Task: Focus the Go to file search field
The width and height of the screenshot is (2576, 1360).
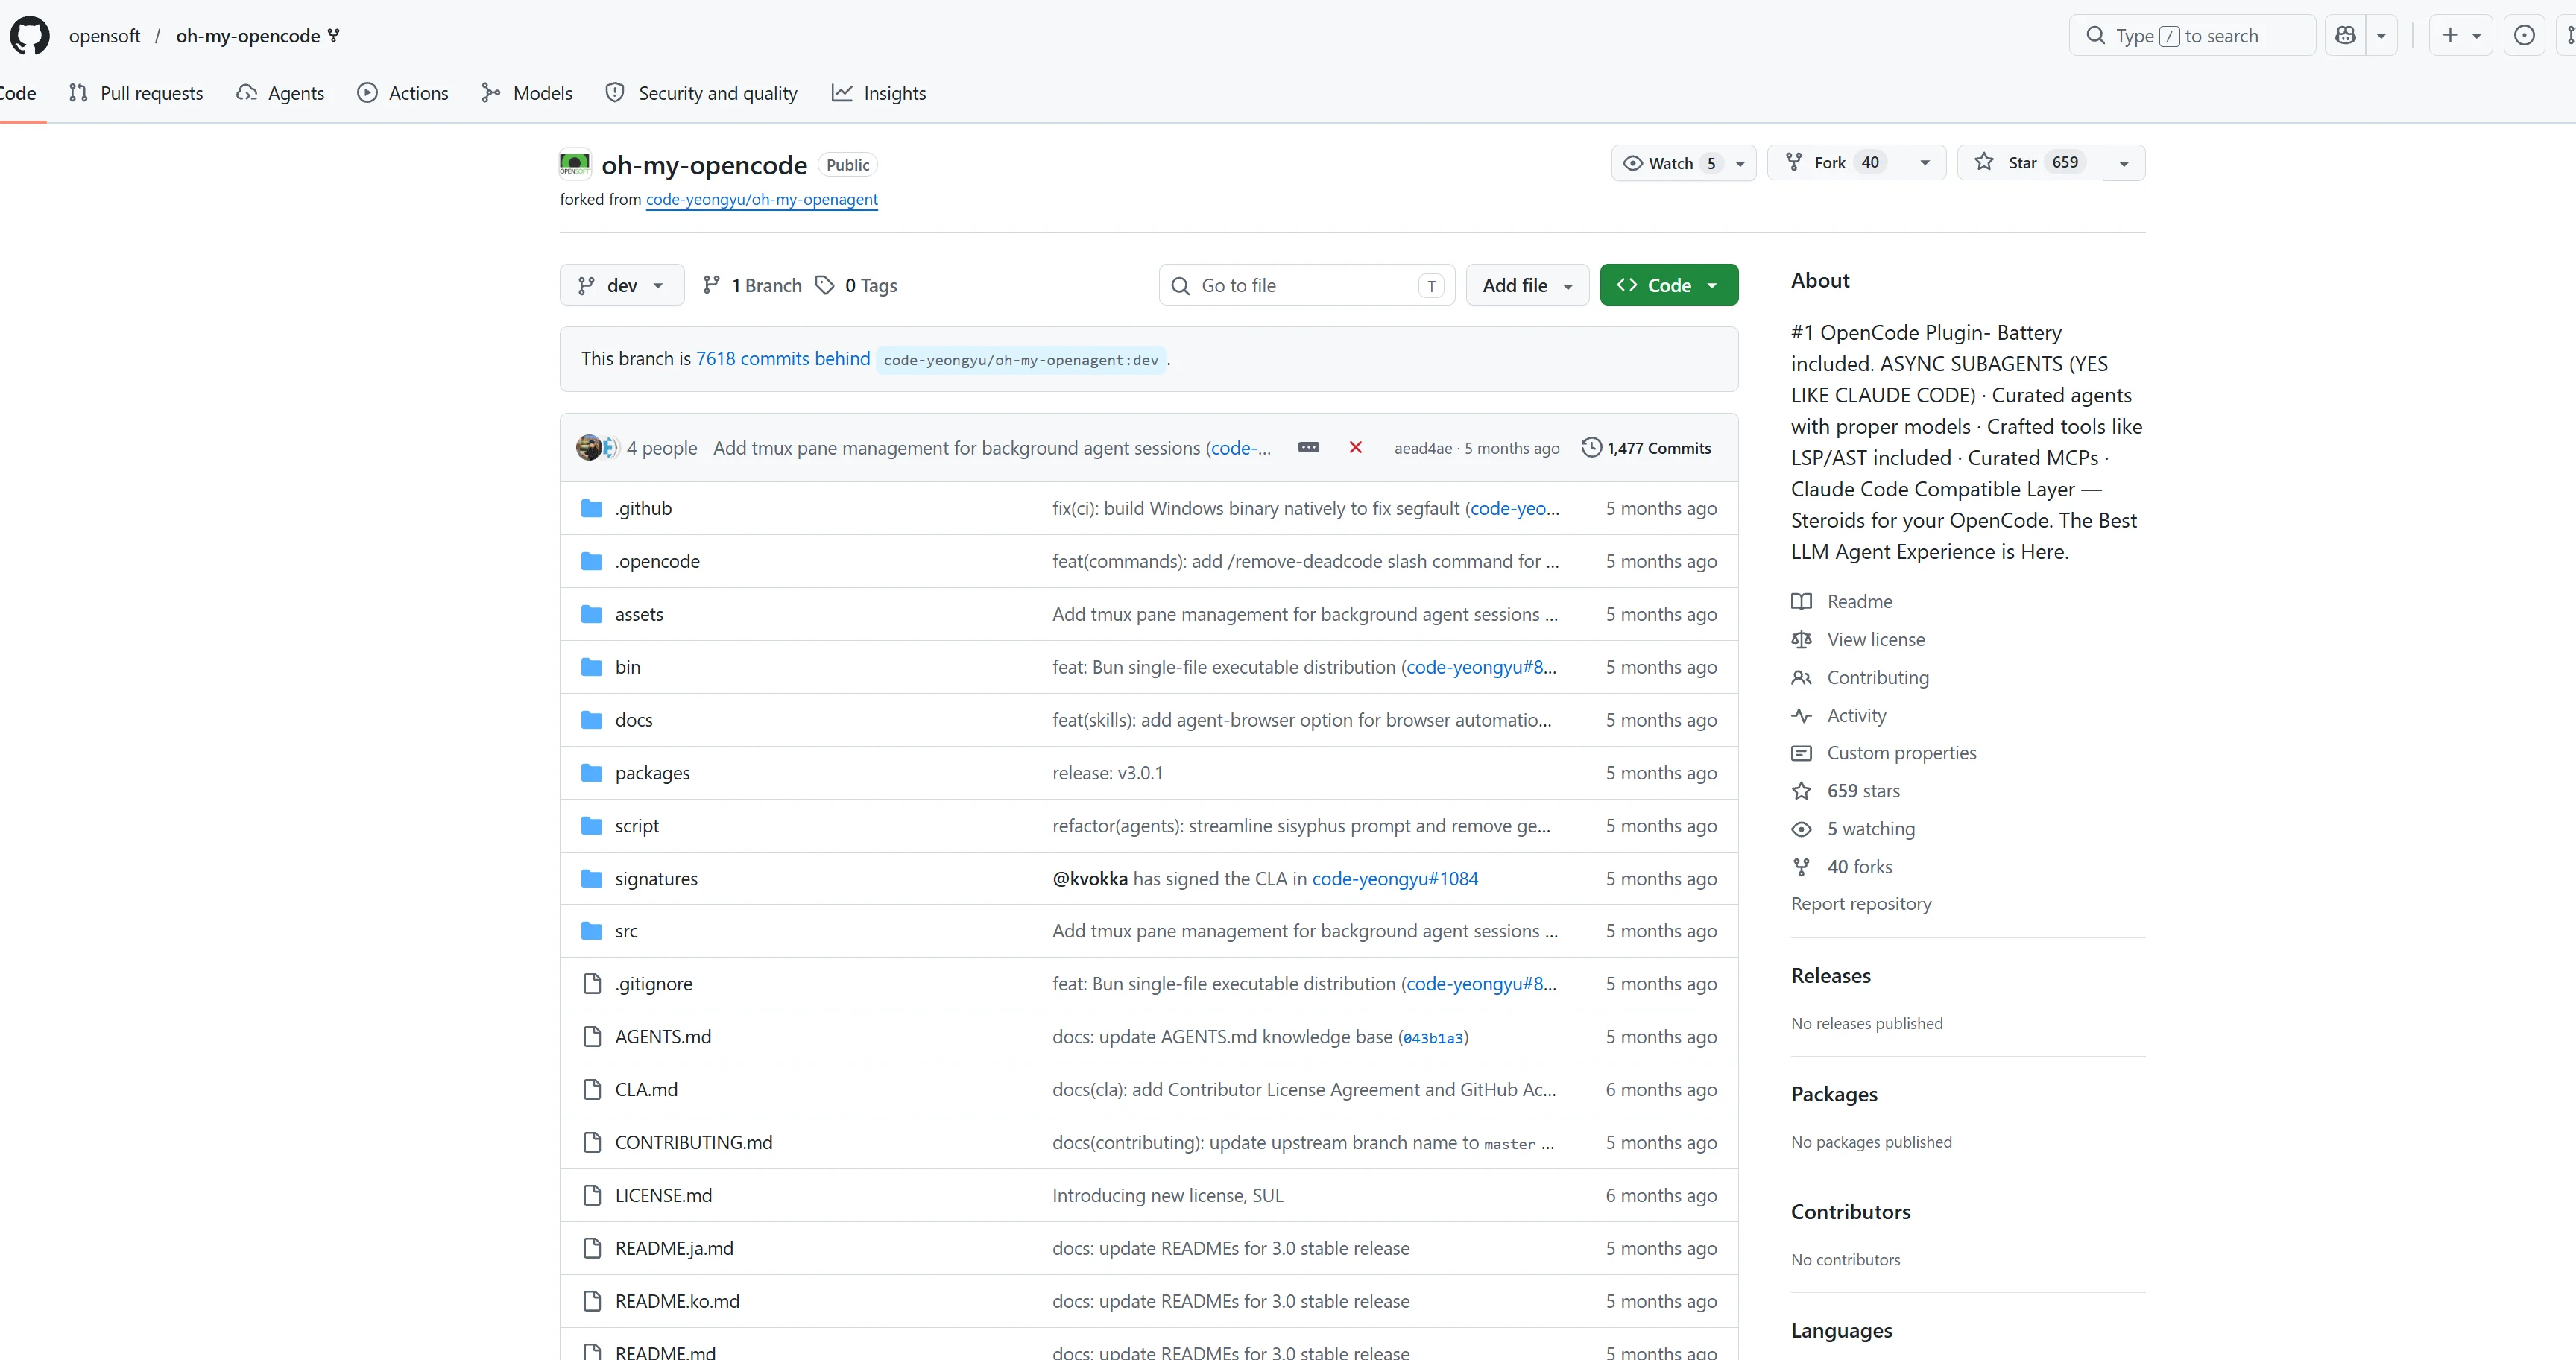Action: click(1307, 285)
